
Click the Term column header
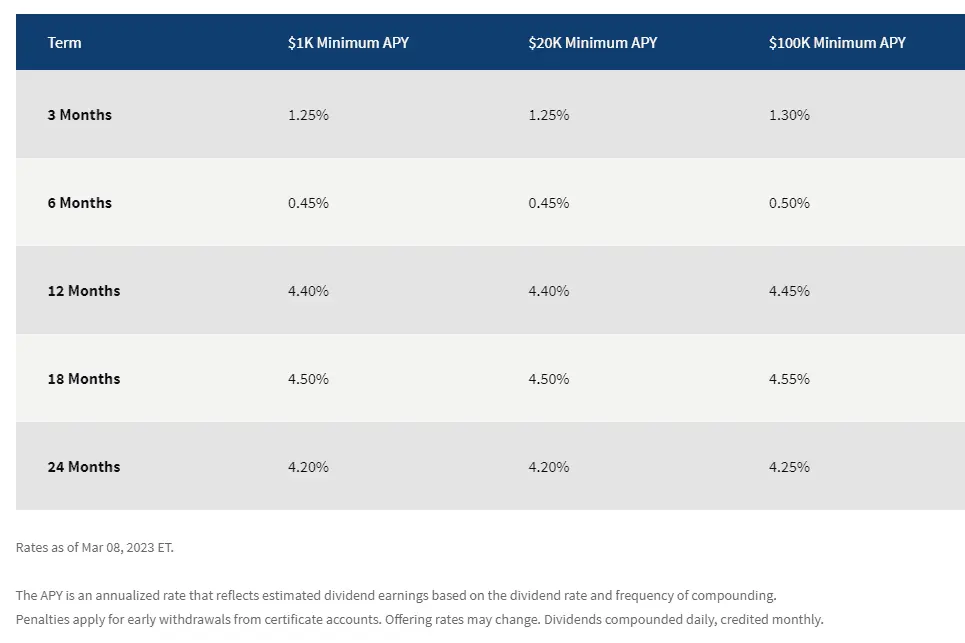point(64,43)
